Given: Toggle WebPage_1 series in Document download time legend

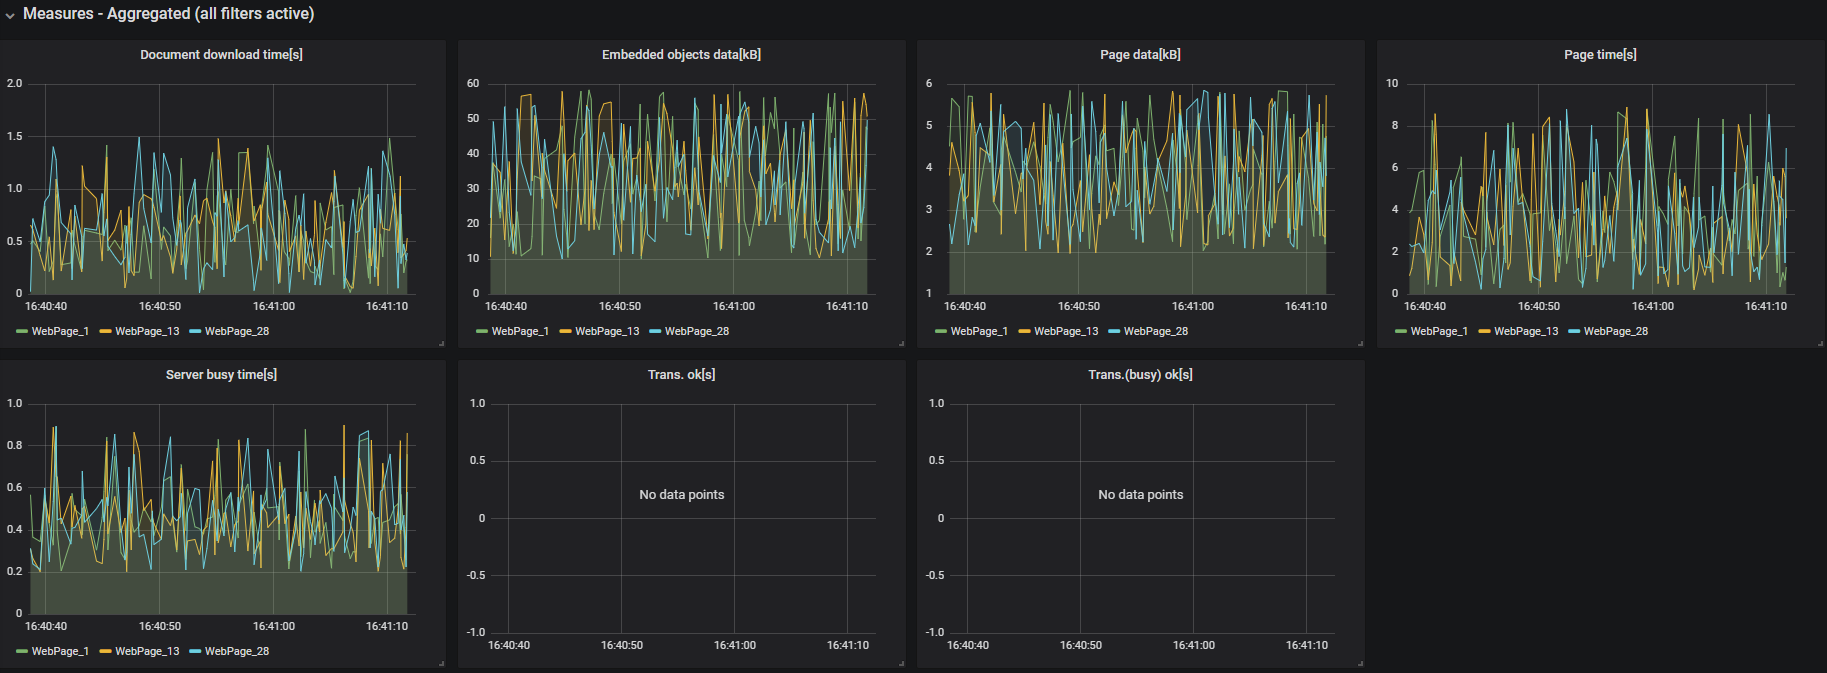Looking at the screenshot, I should [60, 331].
